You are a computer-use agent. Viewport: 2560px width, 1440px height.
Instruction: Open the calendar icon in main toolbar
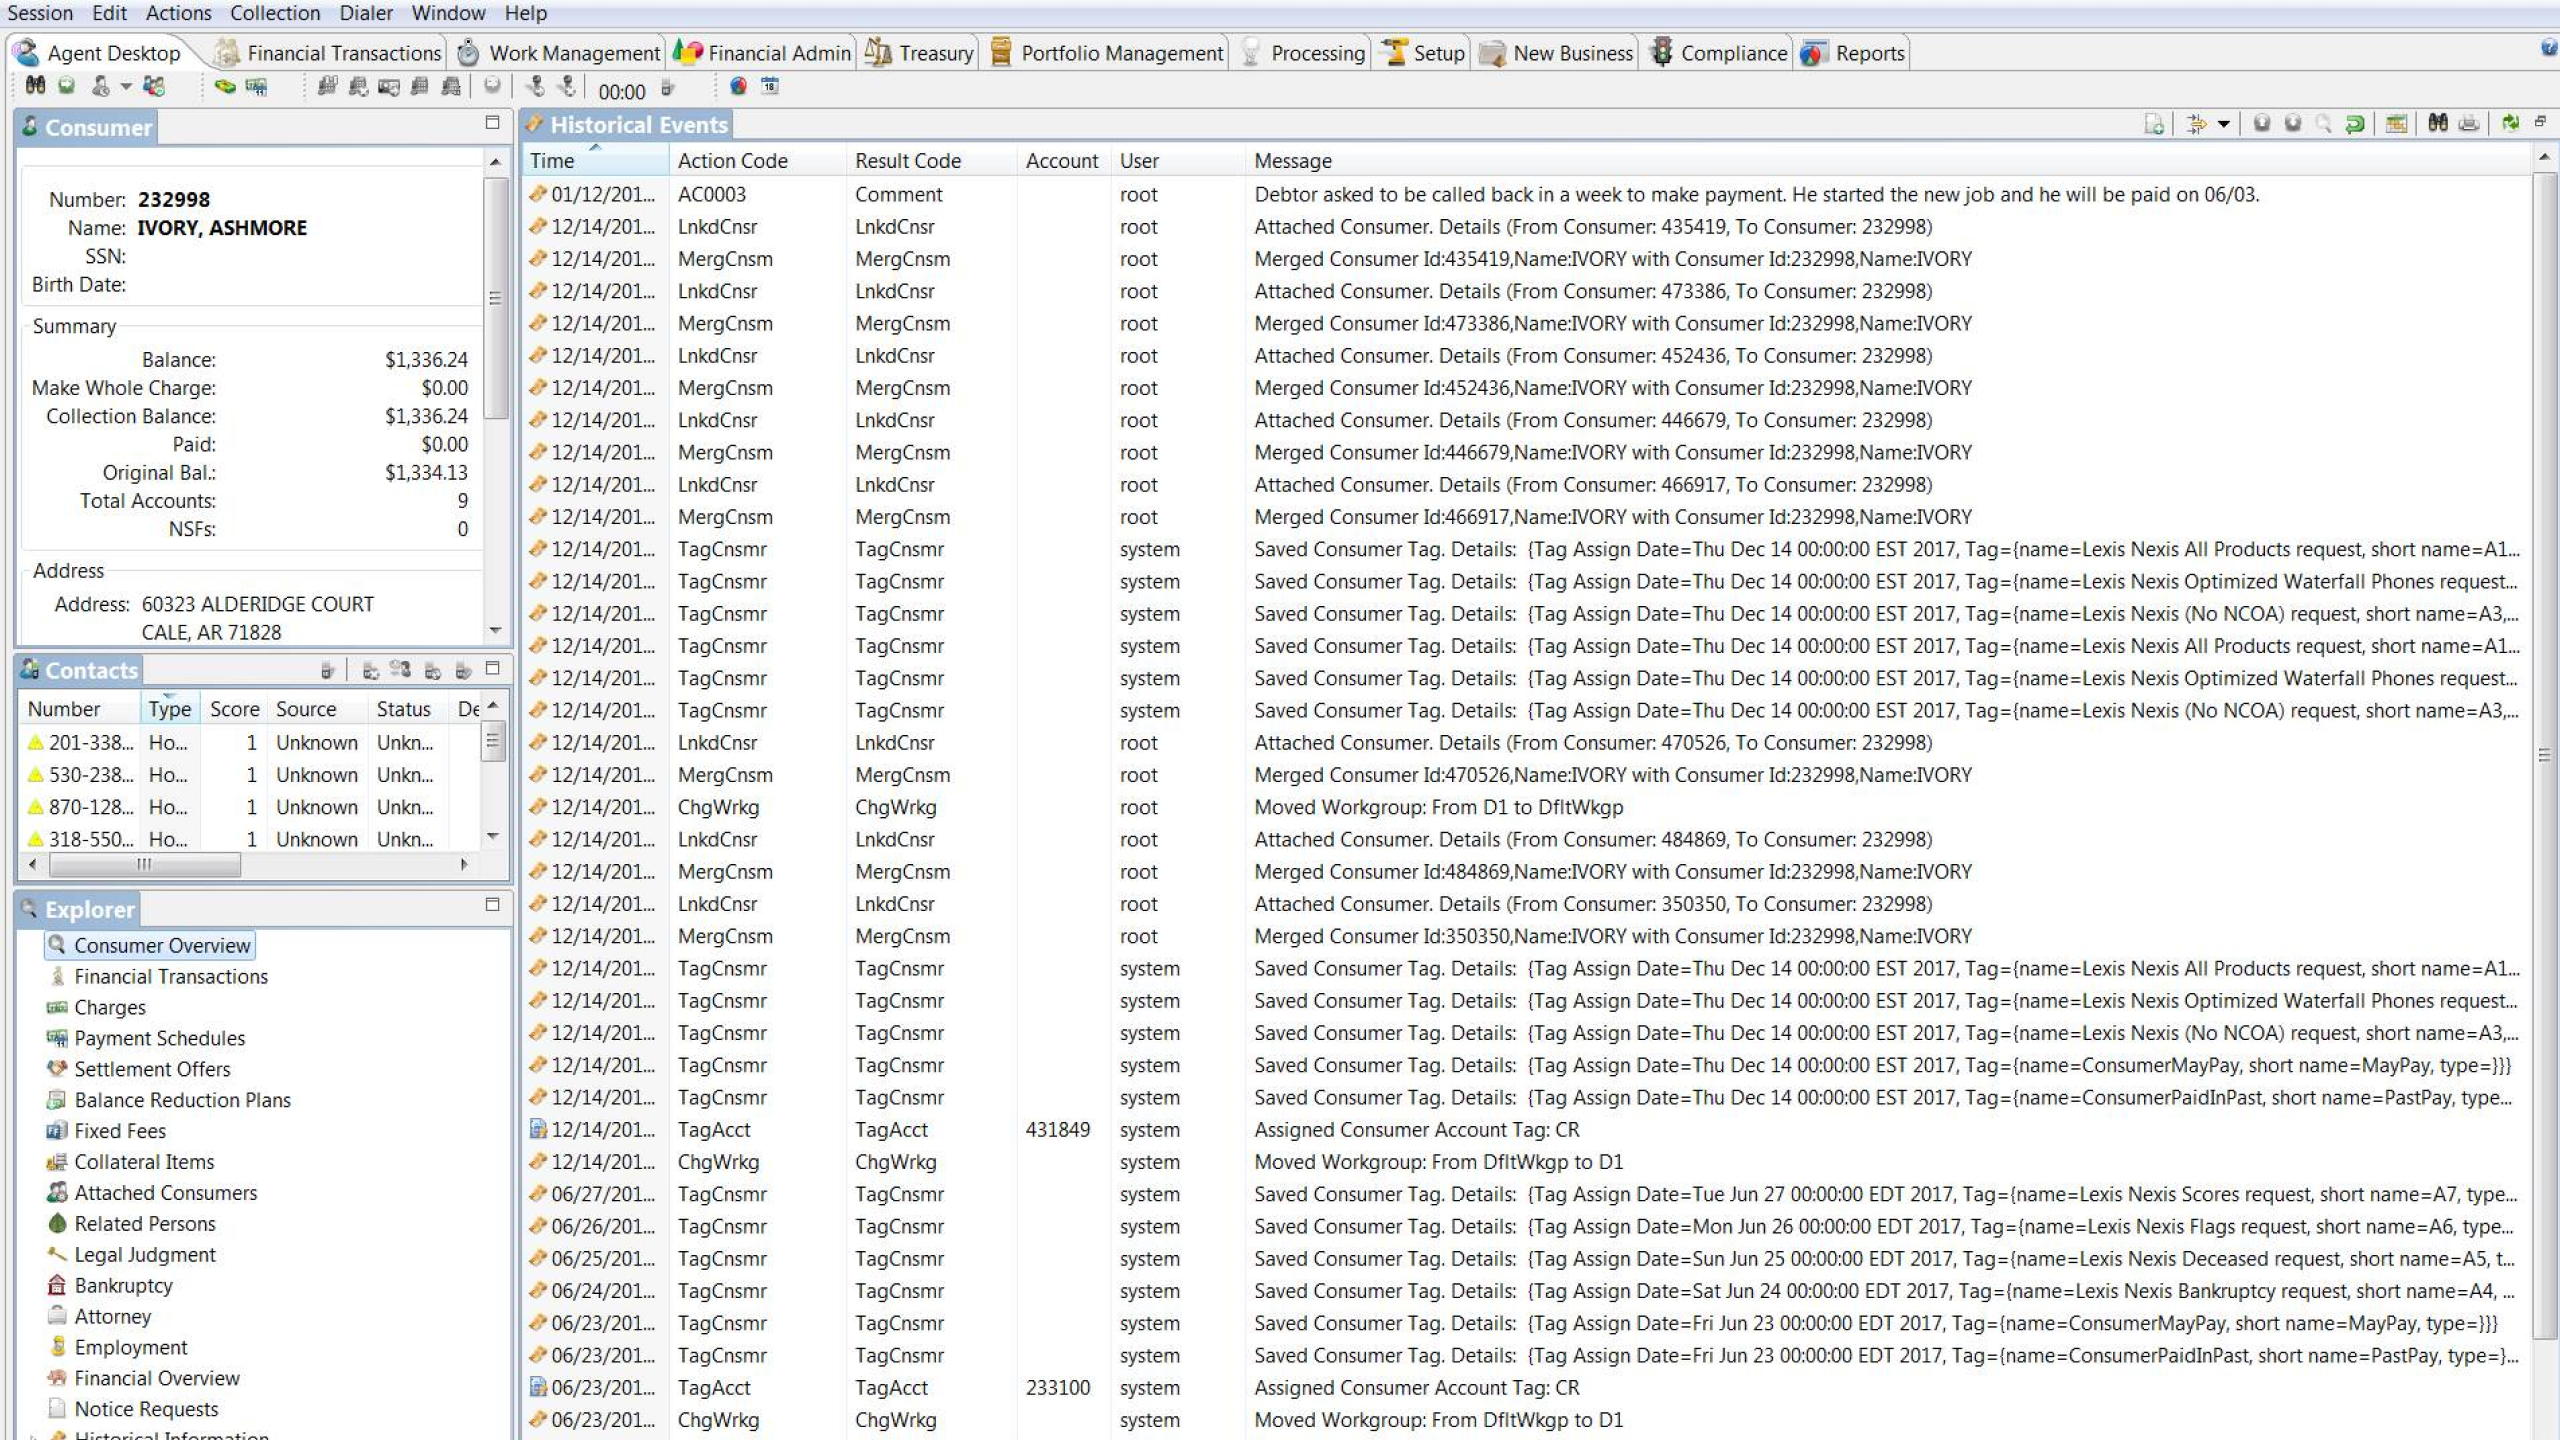[770, 87]
